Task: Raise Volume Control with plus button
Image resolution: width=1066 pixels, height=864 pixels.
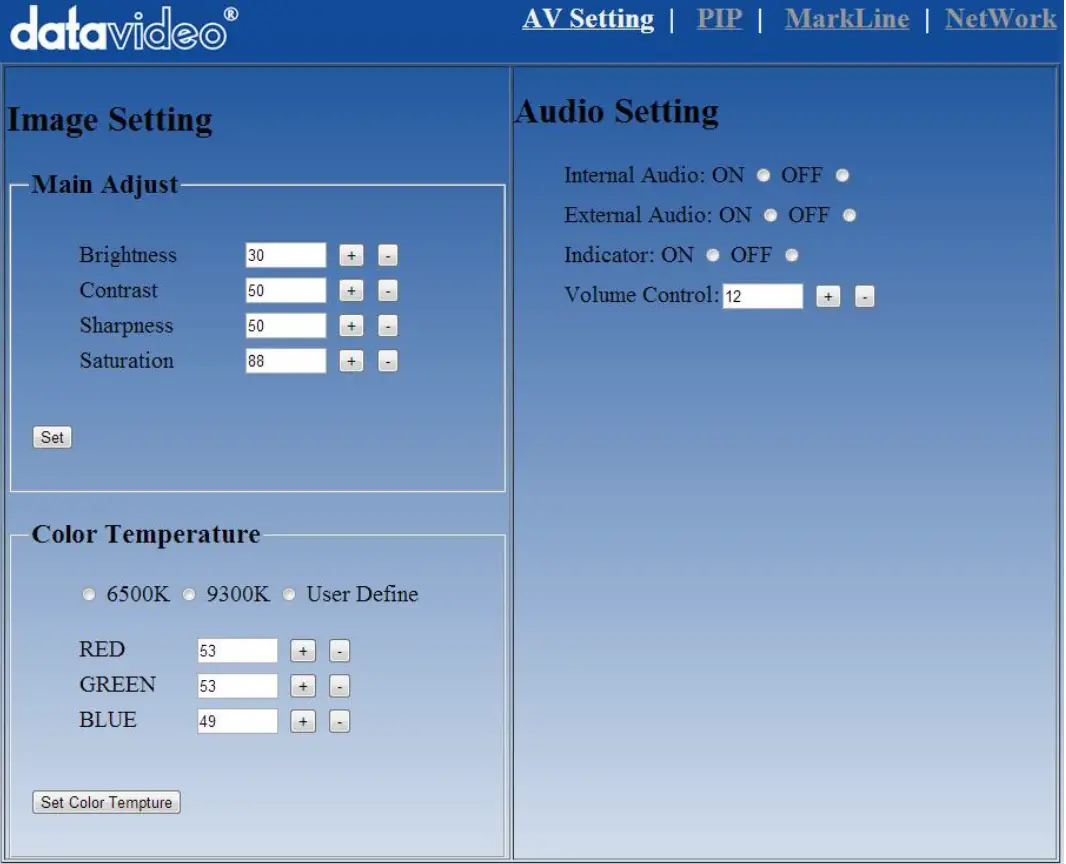Action: 828,297
